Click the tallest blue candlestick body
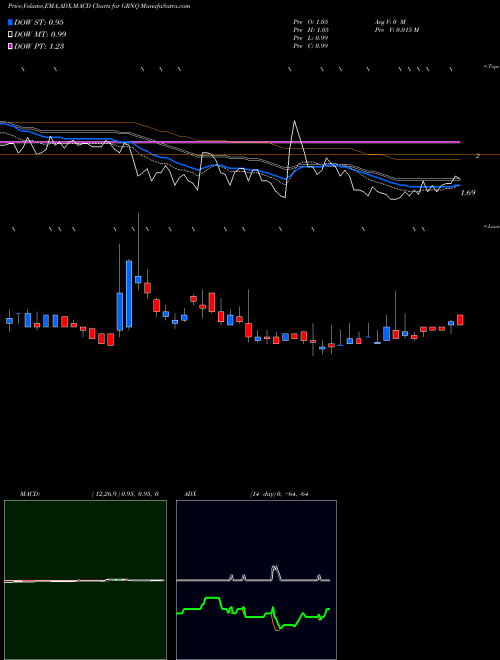This screenshot has height=660, width=500. click(129, 294)
